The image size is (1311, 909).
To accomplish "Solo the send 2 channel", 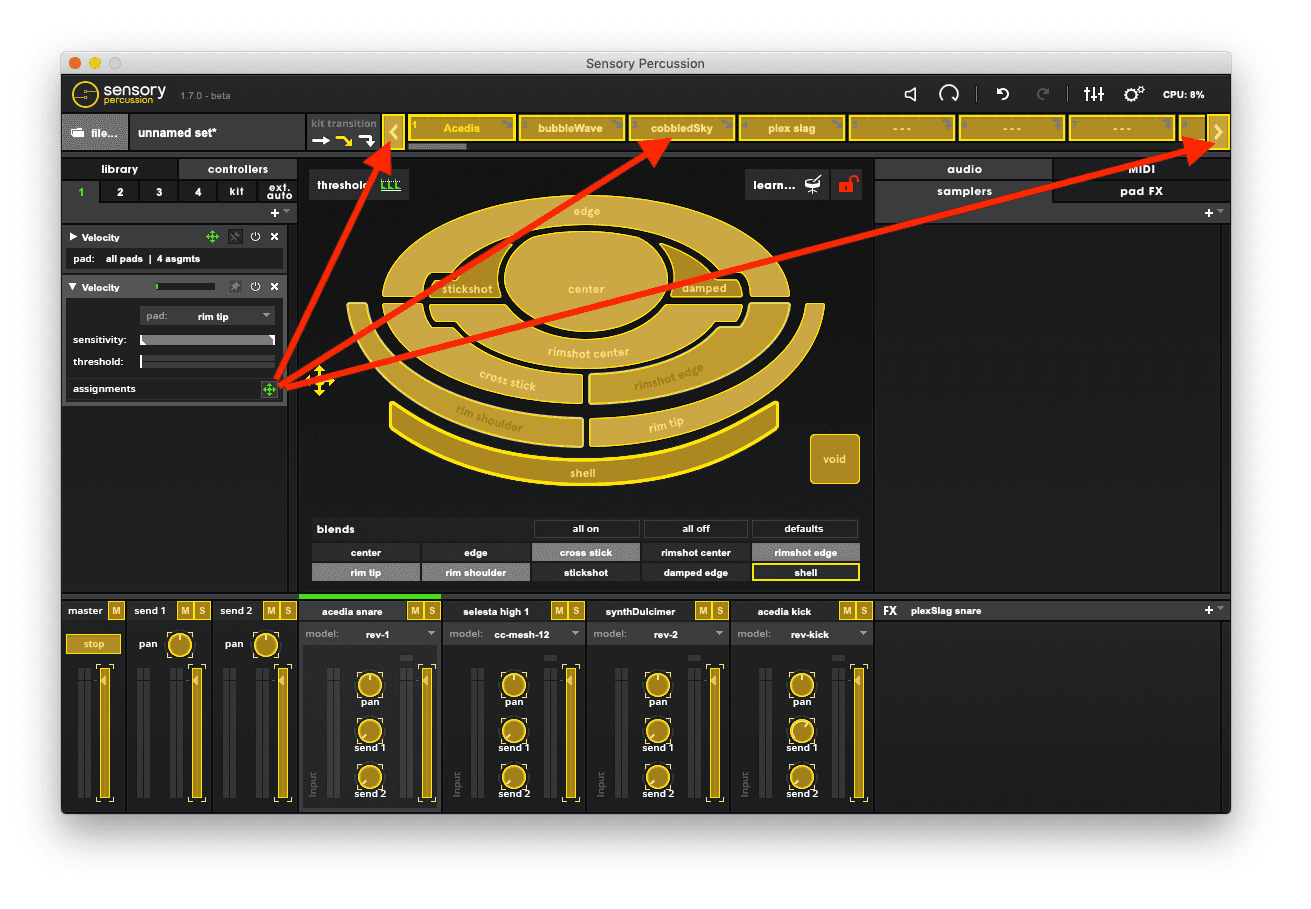I will click(x=288, y=611).
